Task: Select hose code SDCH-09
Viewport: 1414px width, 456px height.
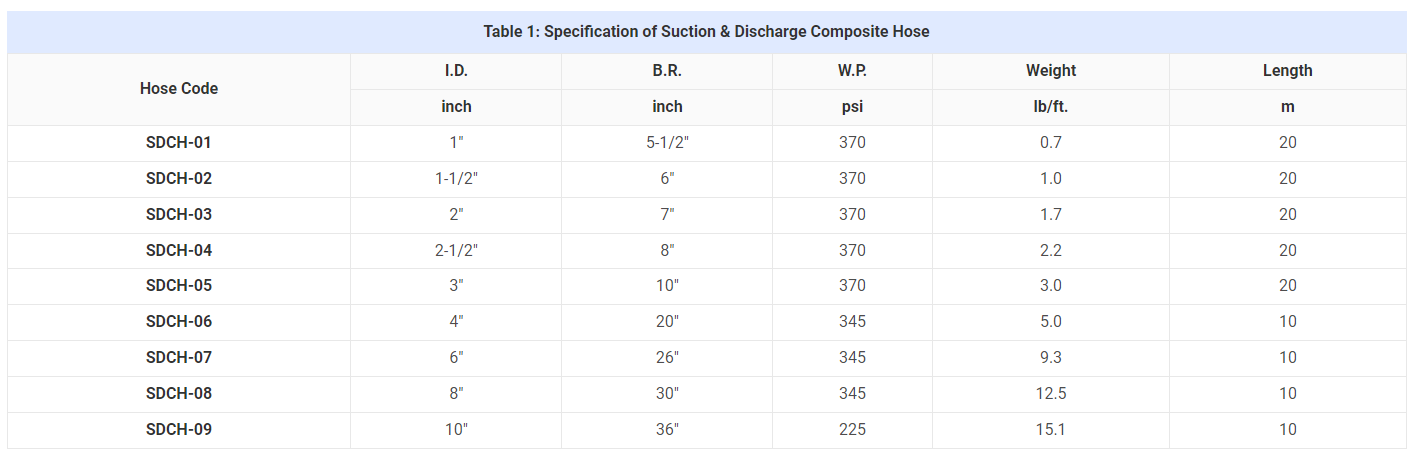Action: coord(179,430)
